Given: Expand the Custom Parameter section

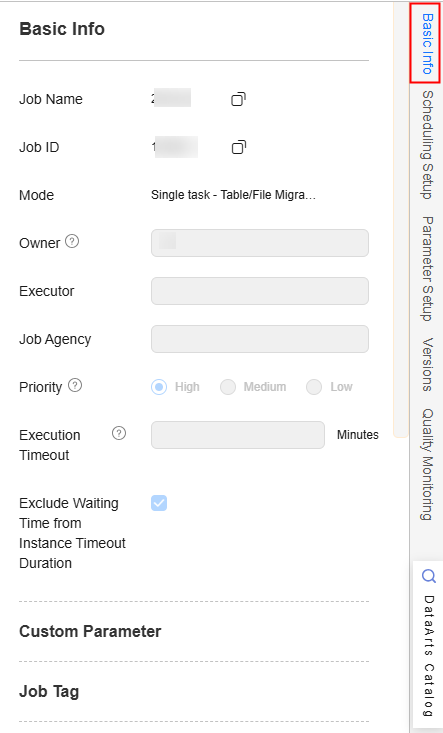Looking at the screenshot, I should point(90,632).
